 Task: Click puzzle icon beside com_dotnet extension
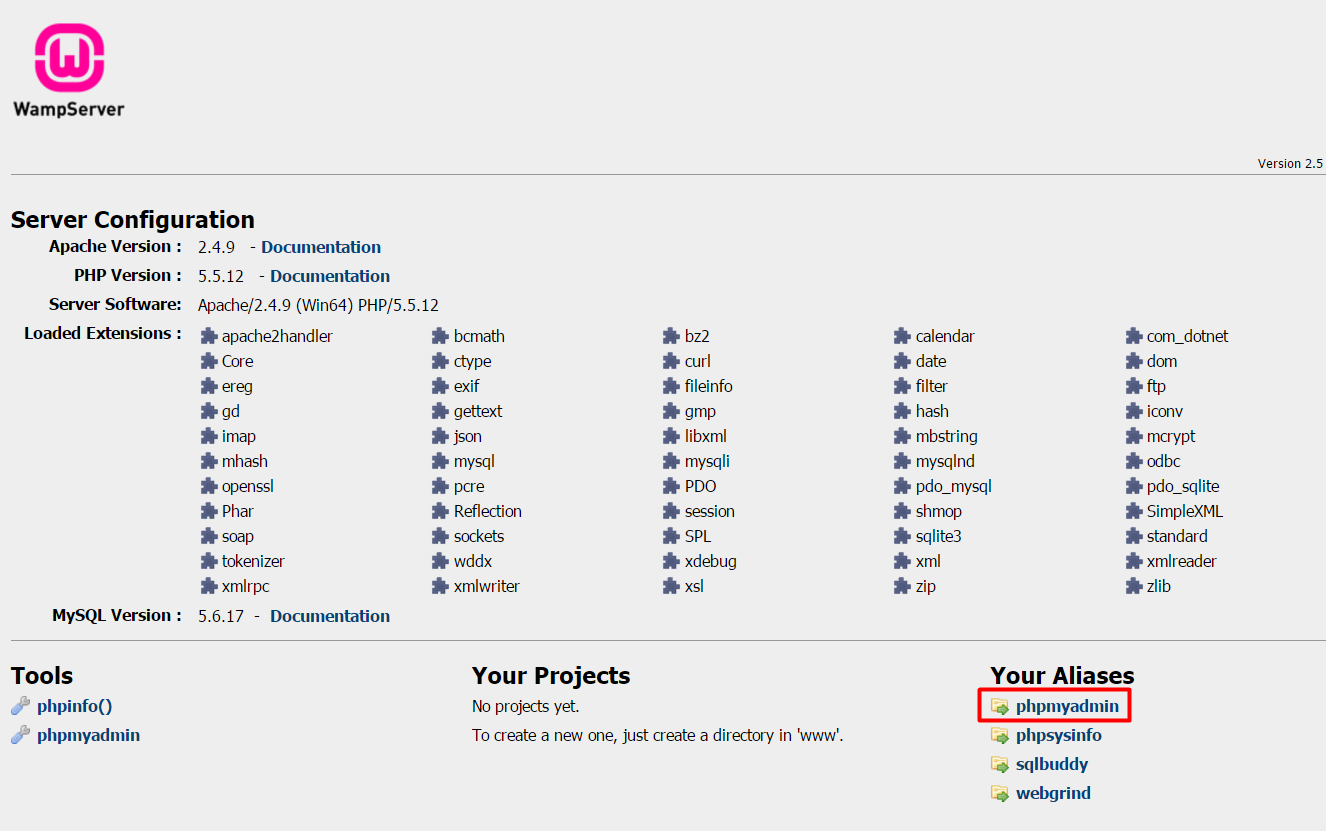(x=1133, y=336)
